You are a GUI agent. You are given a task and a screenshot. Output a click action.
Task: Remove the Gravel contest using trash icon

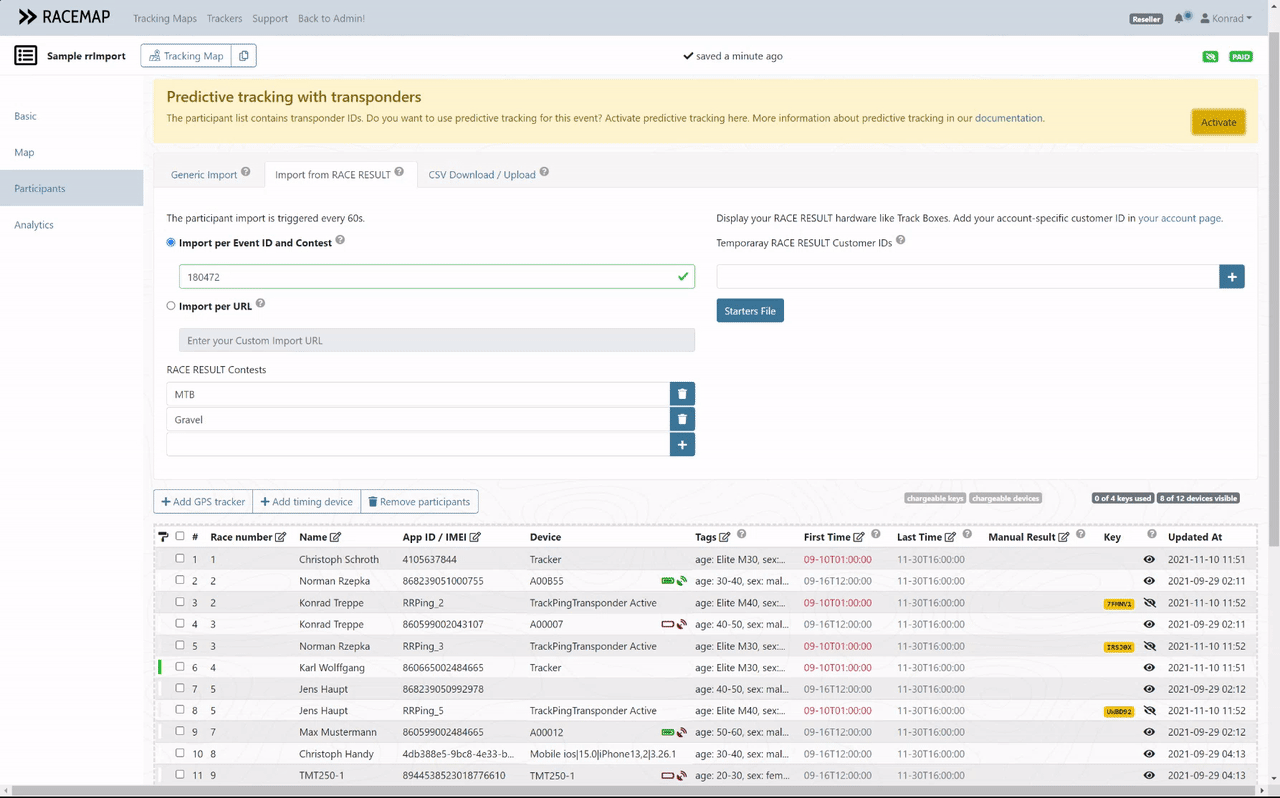pyautogui.click(x=682, y=420)
